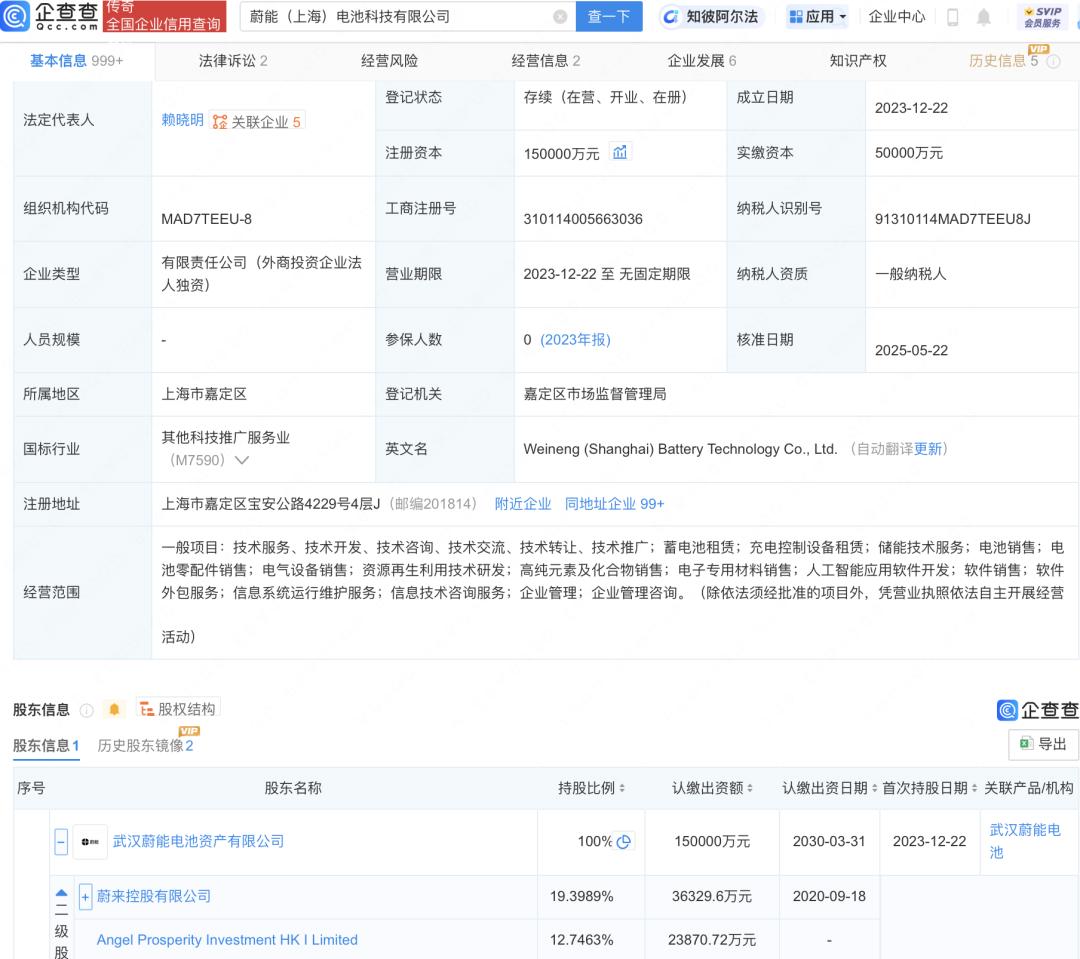Expand 蔚来控股有限公司 row
Screen dimensions: 1080x959
pos(85,897)
